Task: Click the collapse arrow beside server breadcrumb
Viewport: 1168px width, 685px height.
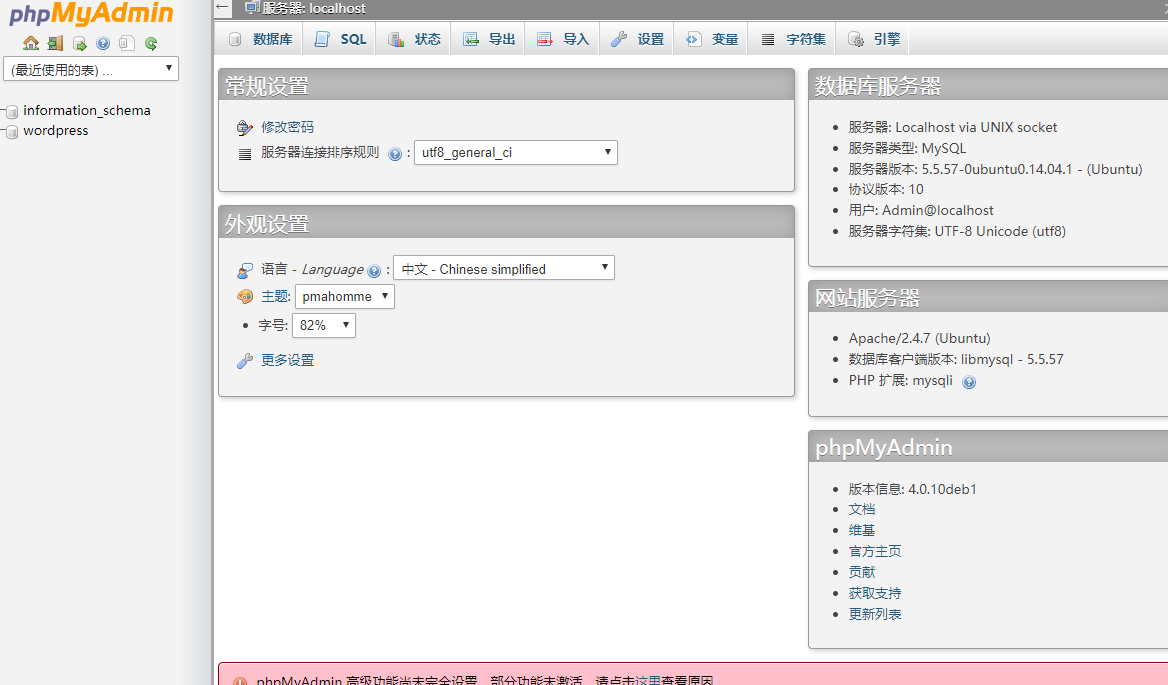Action: (222, 7)
